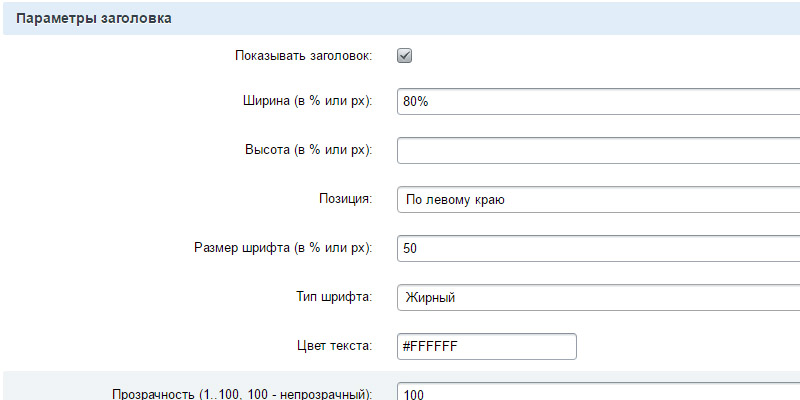Click the Позиция label text
800x400 pixels.
(x=346, y=199)
